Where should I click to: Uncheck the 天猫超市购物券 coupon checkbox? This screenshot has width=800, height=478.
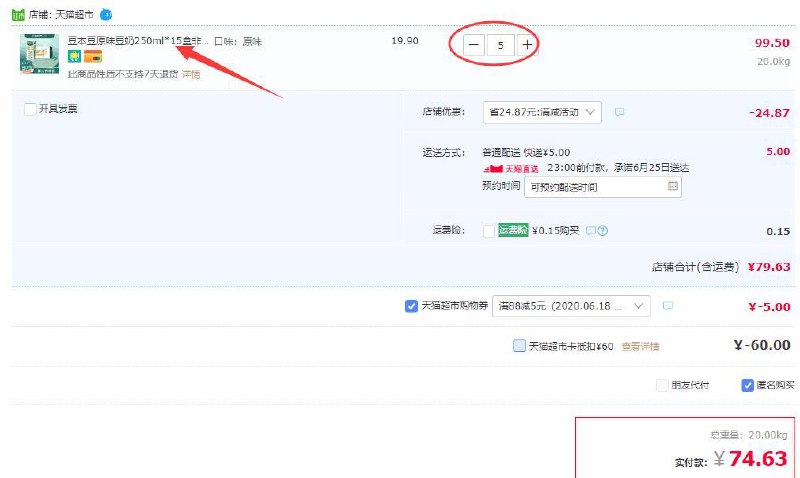coord(411,306)
